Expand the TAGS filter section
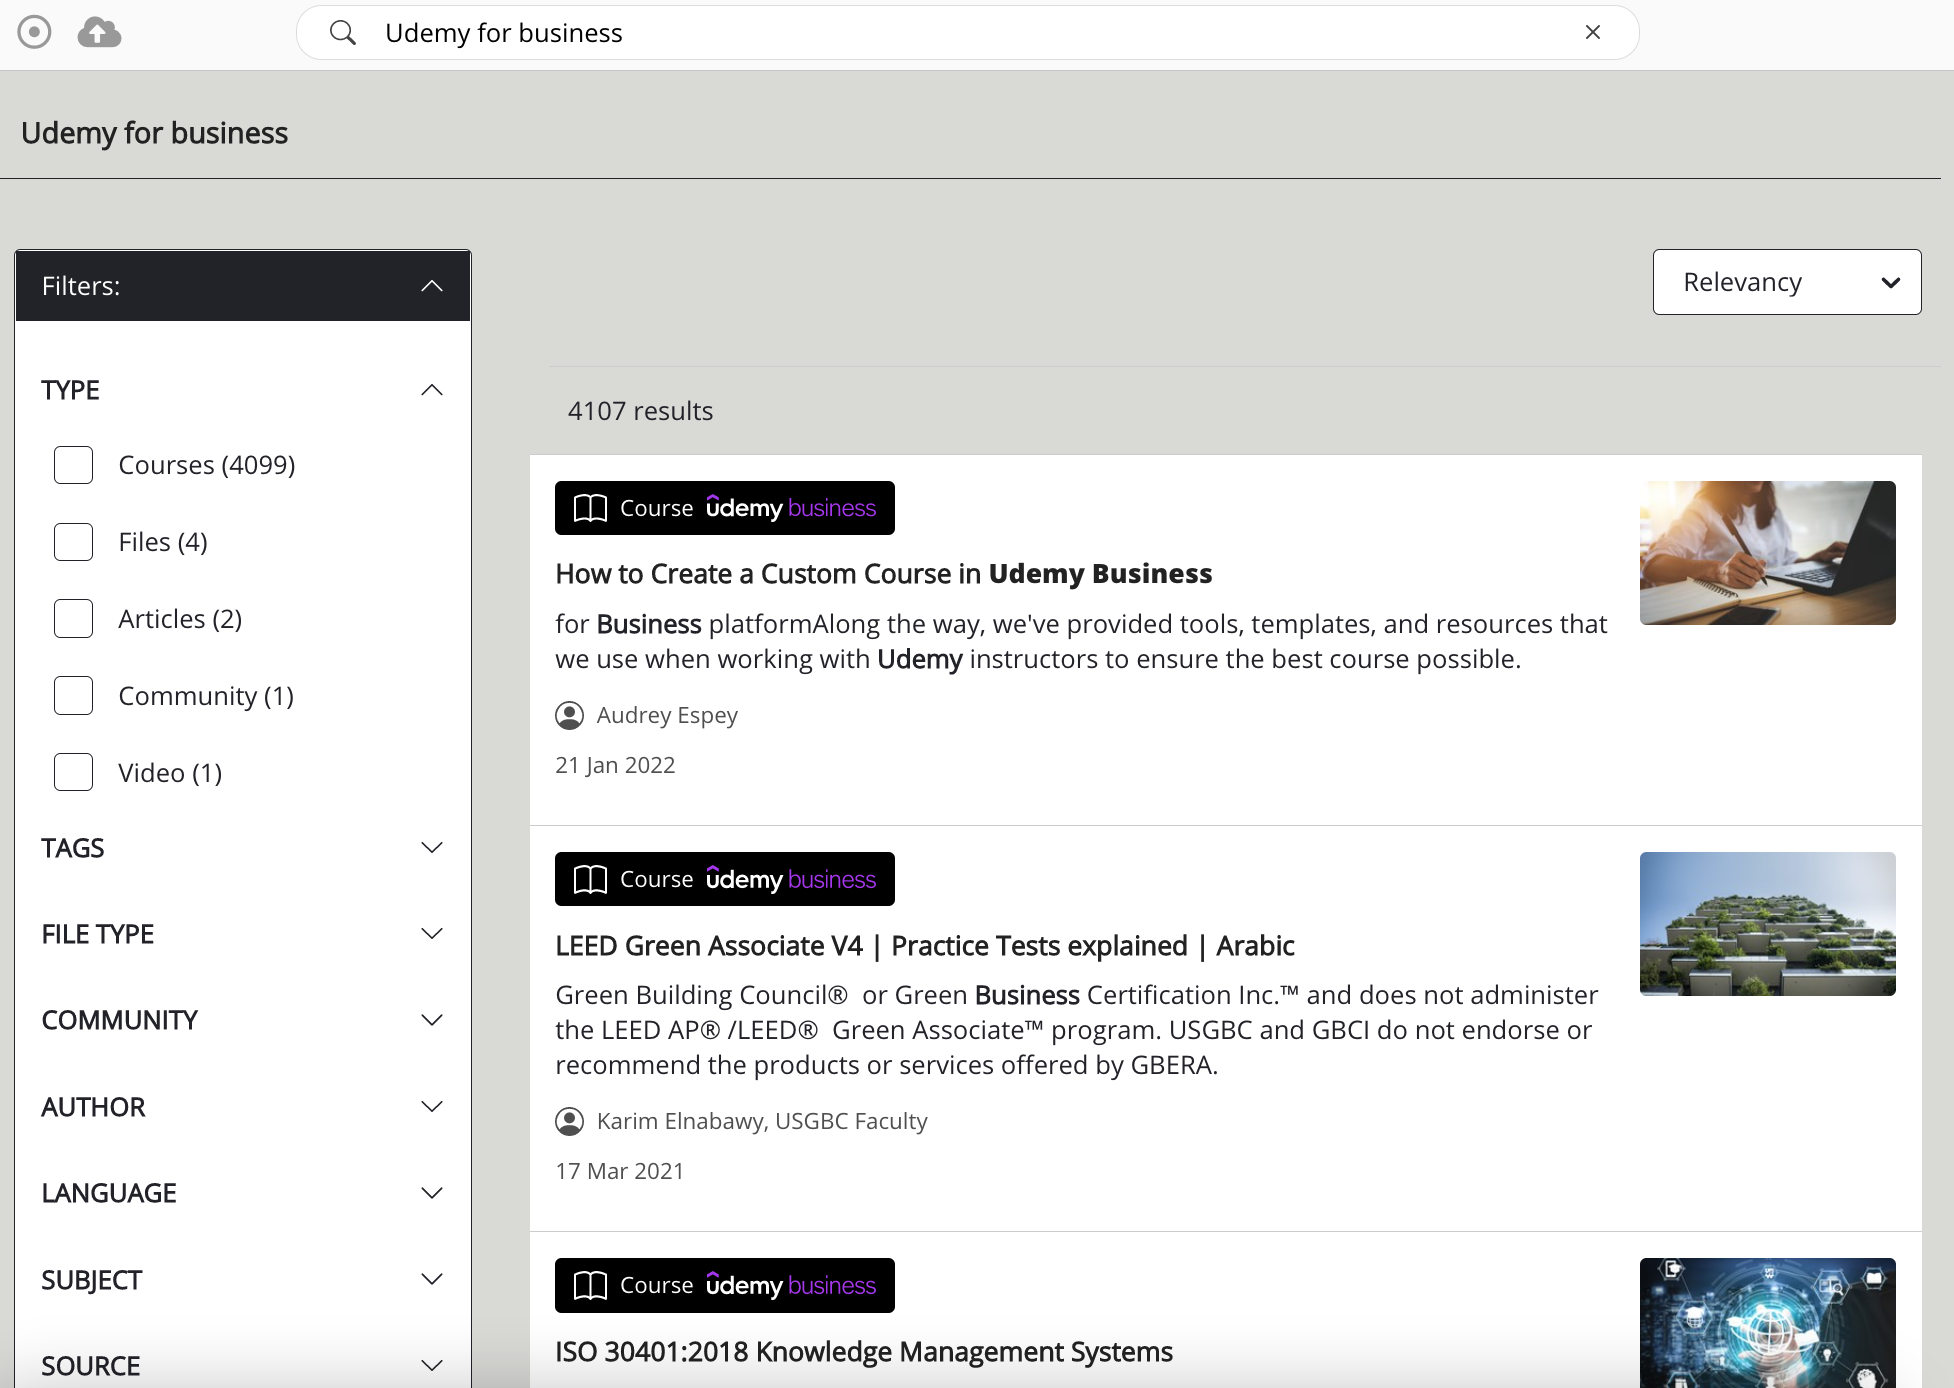This screenshot has height=1388, width=1954. 432,847
